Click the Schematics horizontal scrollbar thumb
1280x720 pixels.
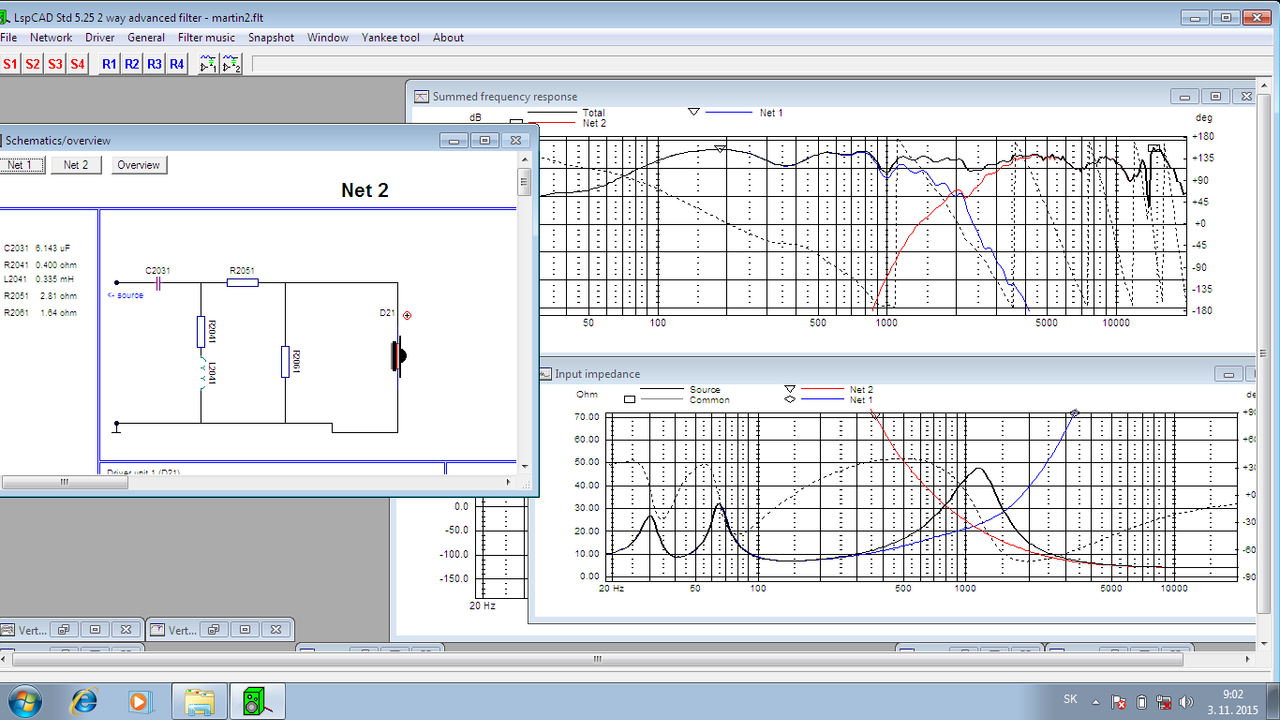[x=64, y=481]
